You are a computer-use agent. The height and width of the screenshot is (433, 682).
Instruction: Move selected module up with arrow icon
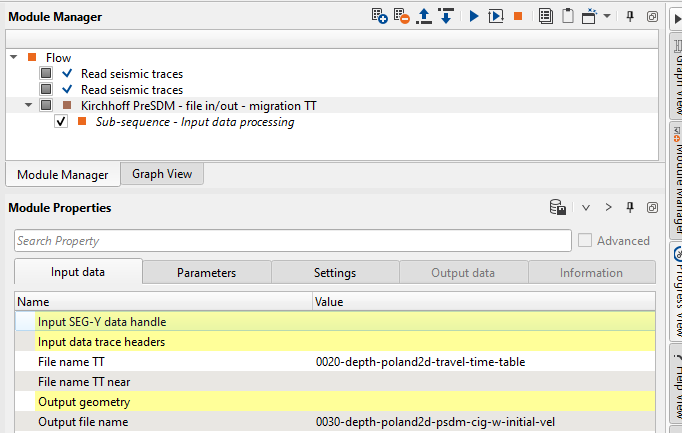425,16
